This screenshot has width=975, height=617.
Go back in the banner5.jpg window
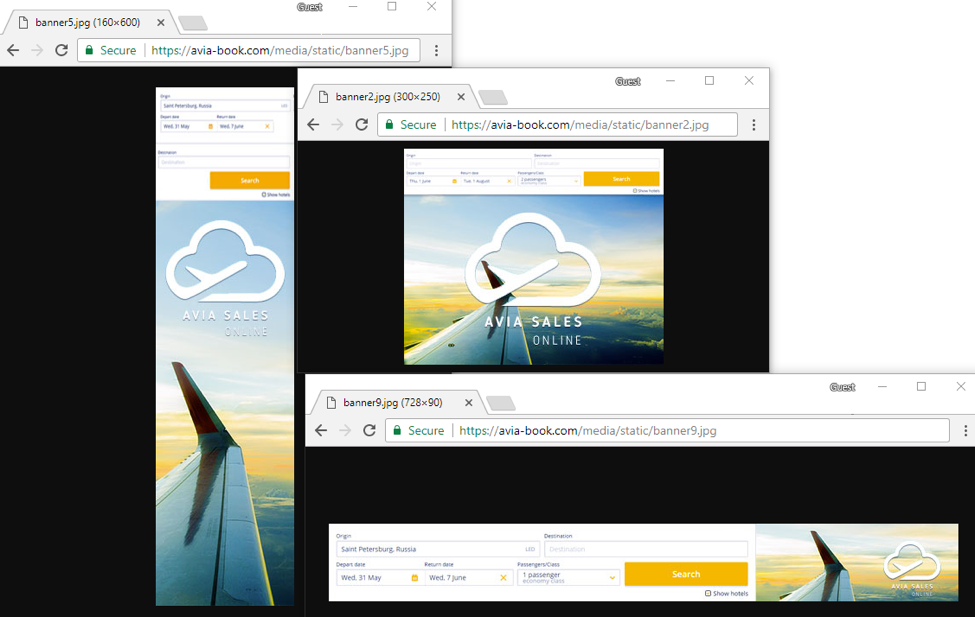[13, 50]
